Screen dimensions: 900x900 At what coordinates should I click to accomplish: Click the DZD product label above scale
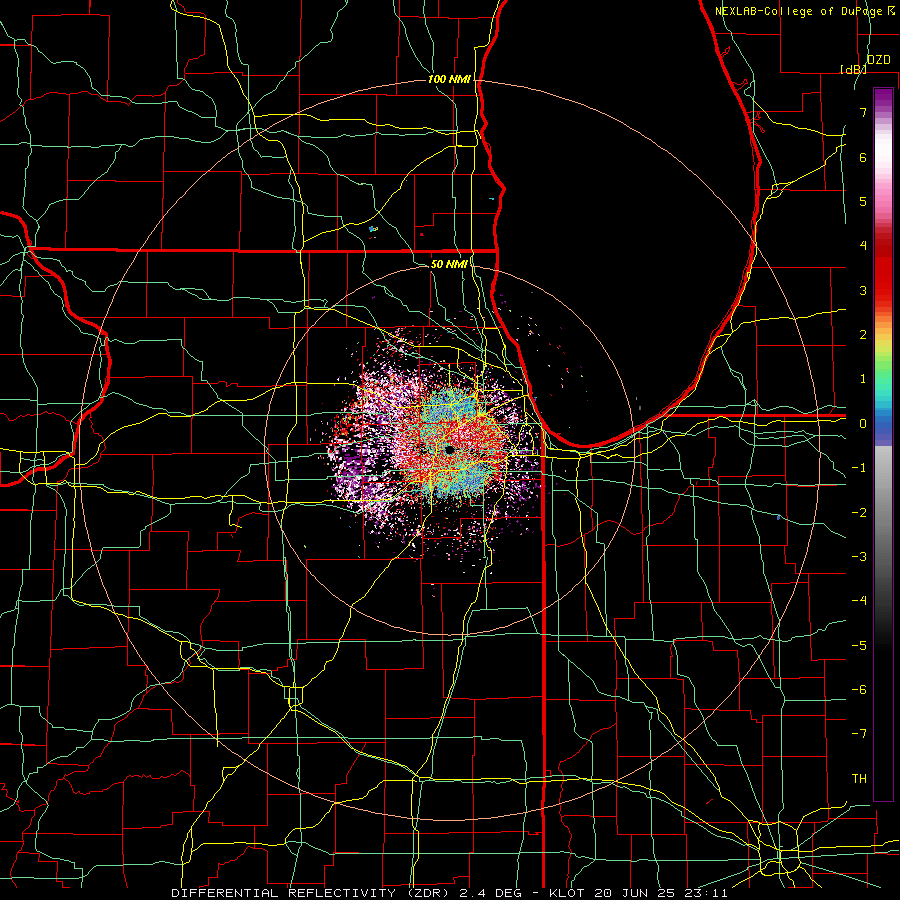point(878,60)
